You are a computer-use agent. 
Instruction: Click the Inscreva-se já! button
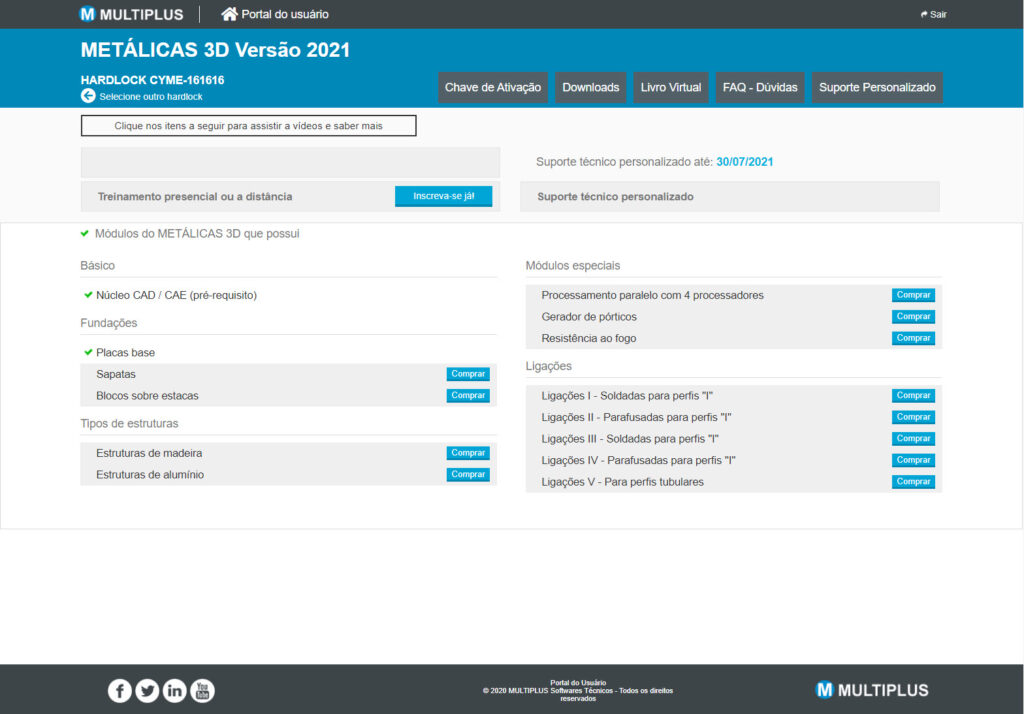[443, 196]
